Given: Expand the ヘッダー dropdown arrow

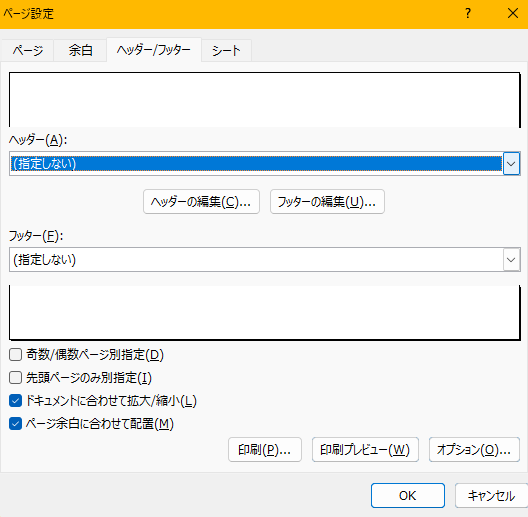Looking at the screenshot, I should click(x=511, y=164).
